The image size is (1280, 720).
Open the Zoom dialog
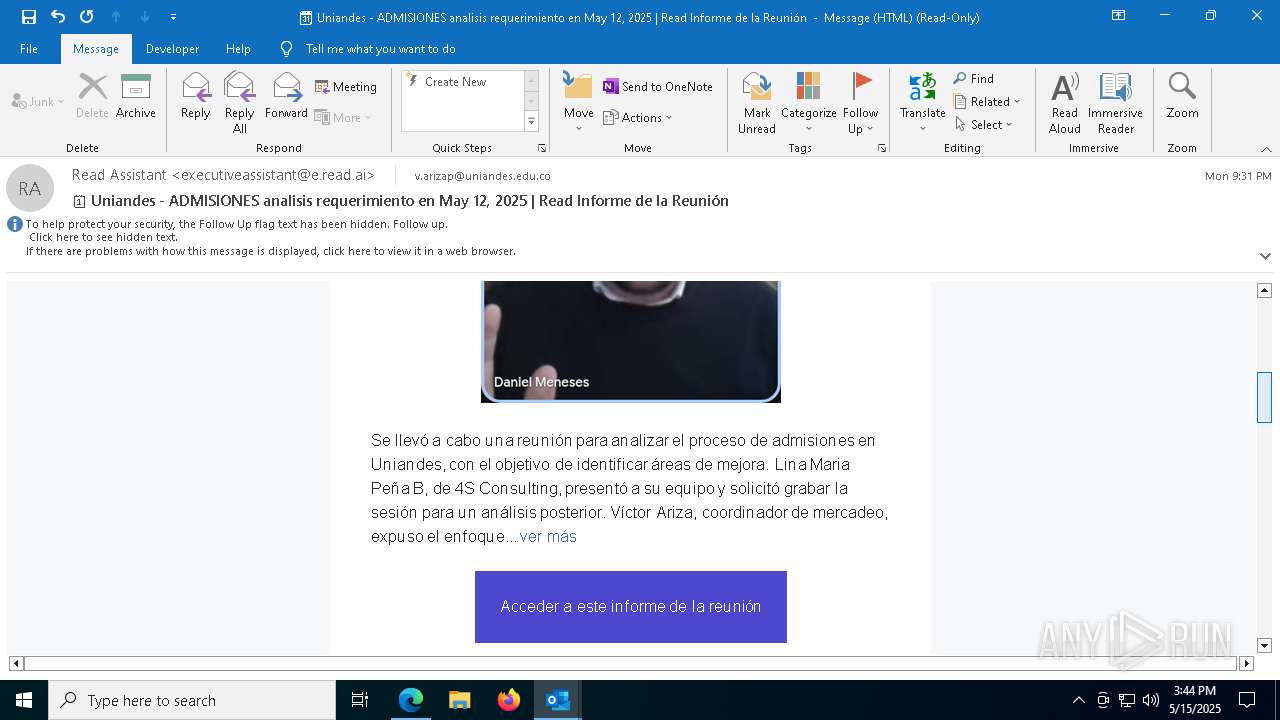click(x=1182, y=97)
